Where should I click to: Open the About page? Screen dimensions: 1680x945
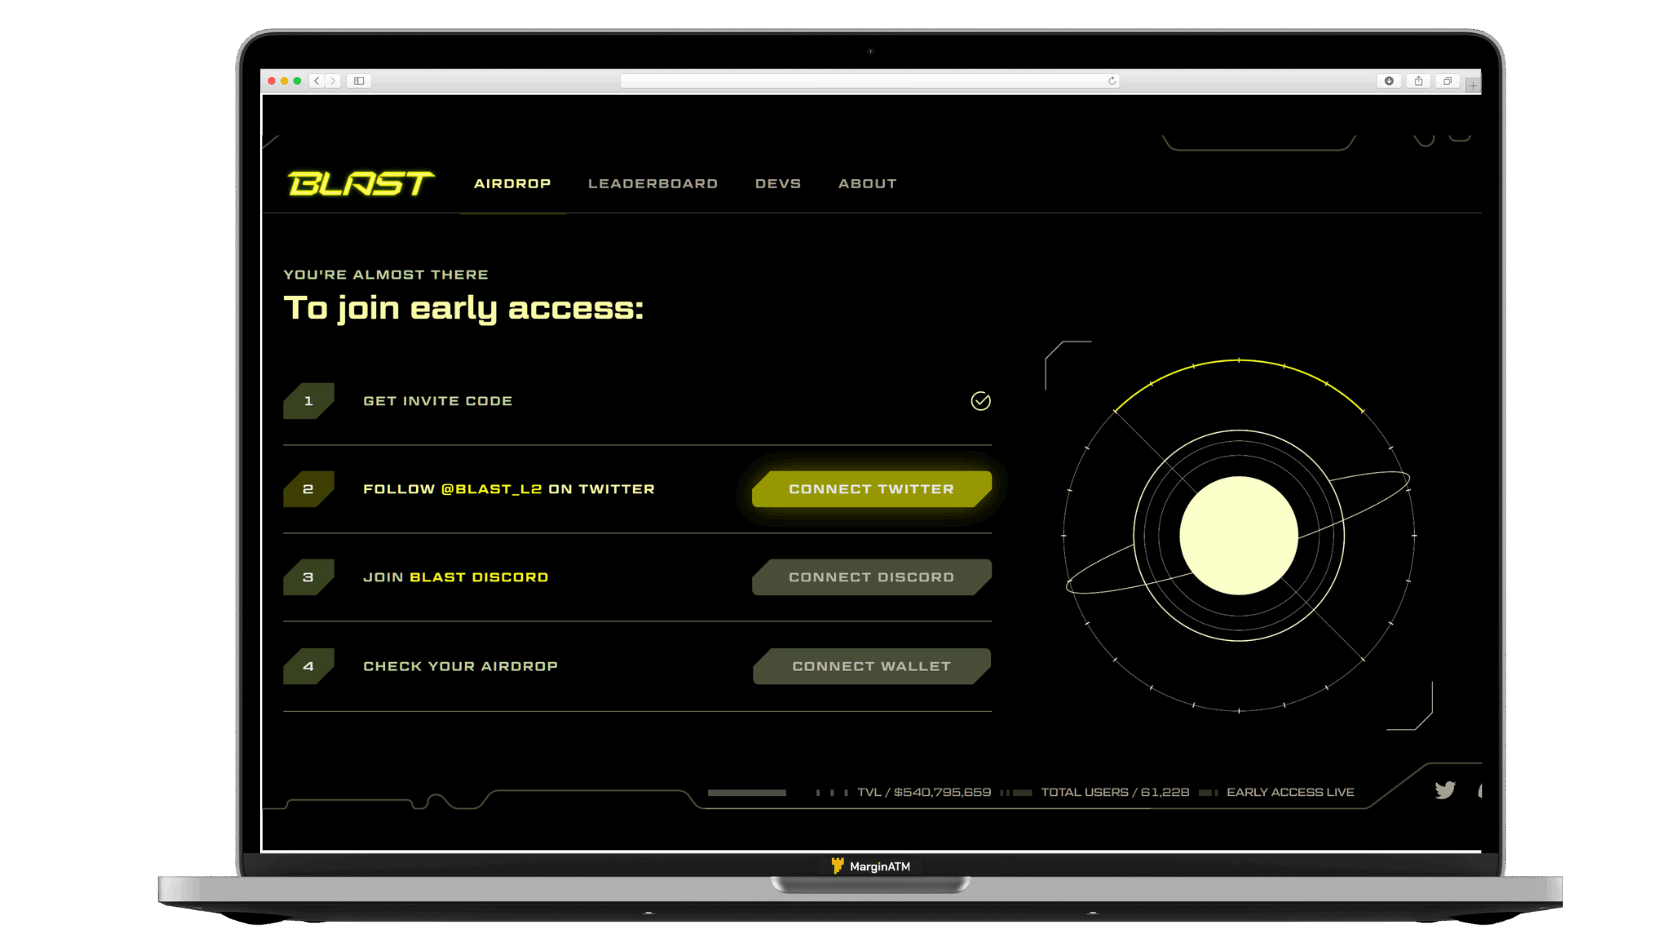867,183
